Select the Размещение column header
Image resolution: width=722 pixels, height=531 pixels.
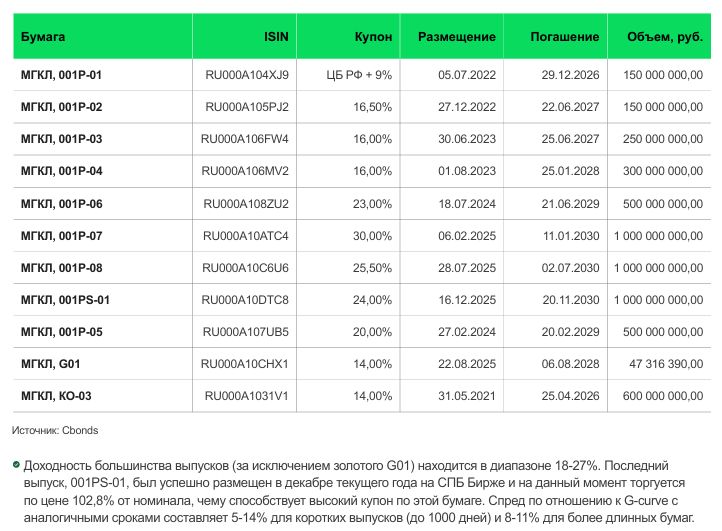(456, 36)
